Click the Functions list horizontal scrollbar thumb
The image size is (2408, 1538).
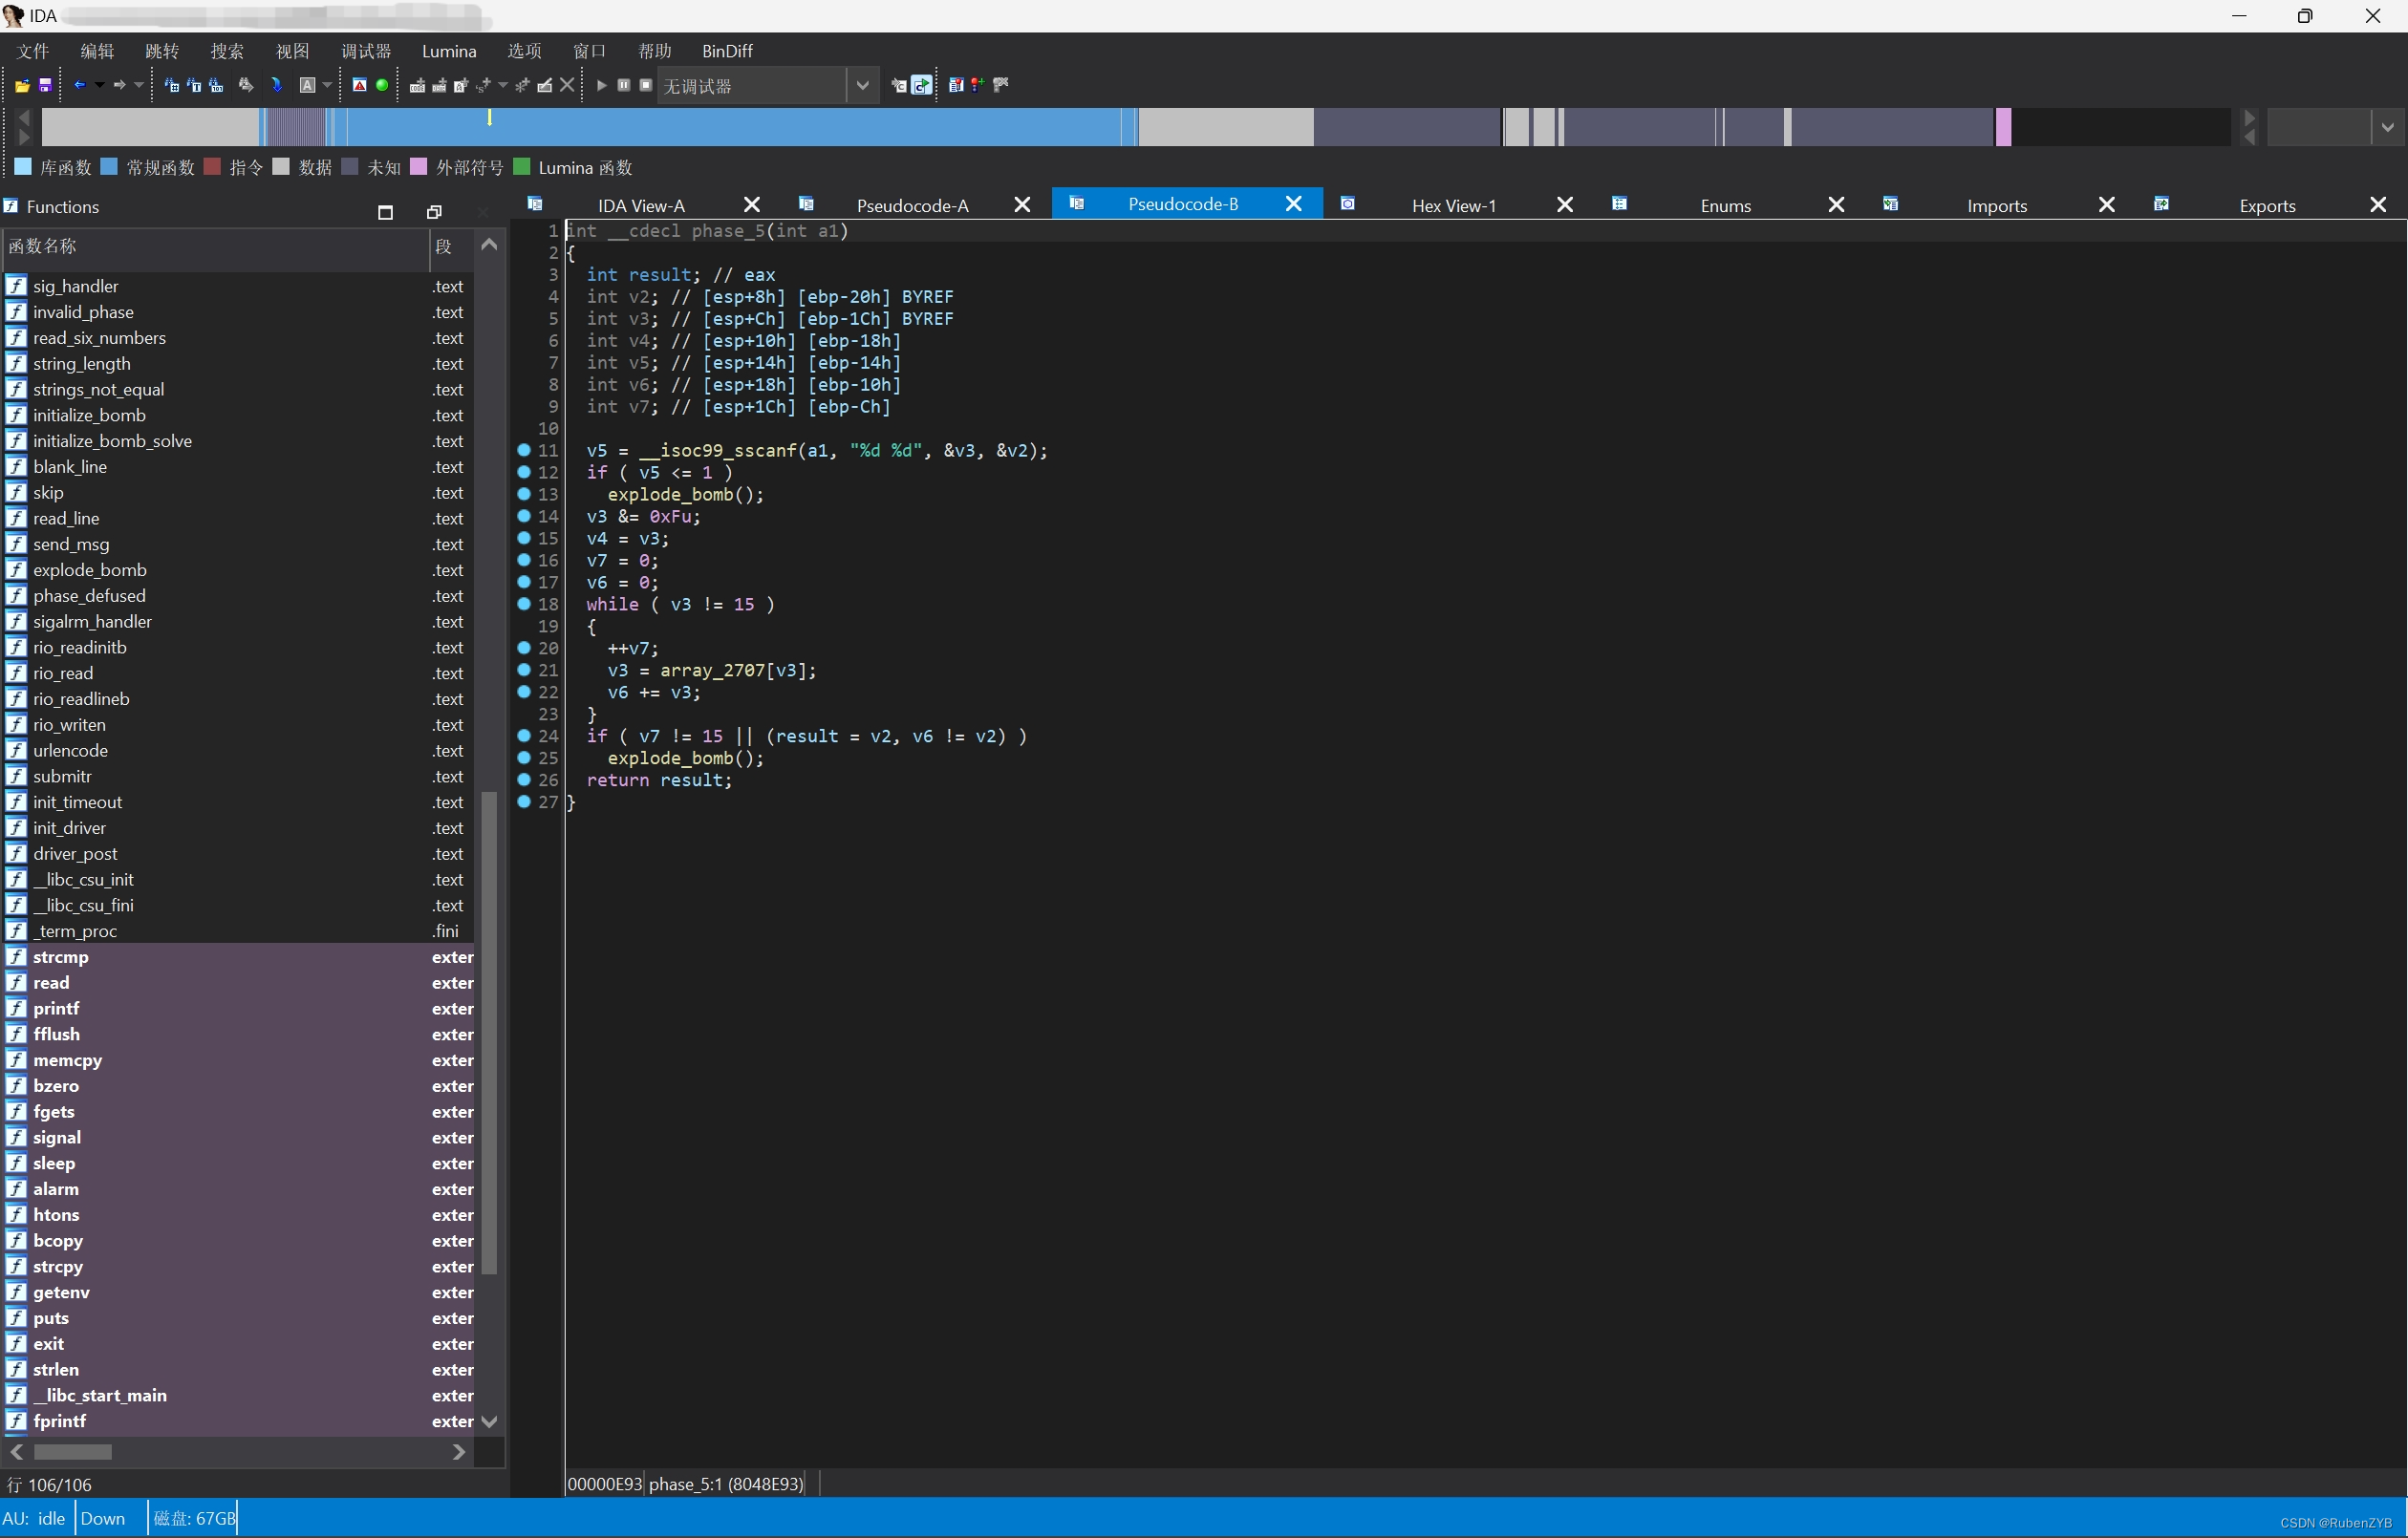(73, 1451)
